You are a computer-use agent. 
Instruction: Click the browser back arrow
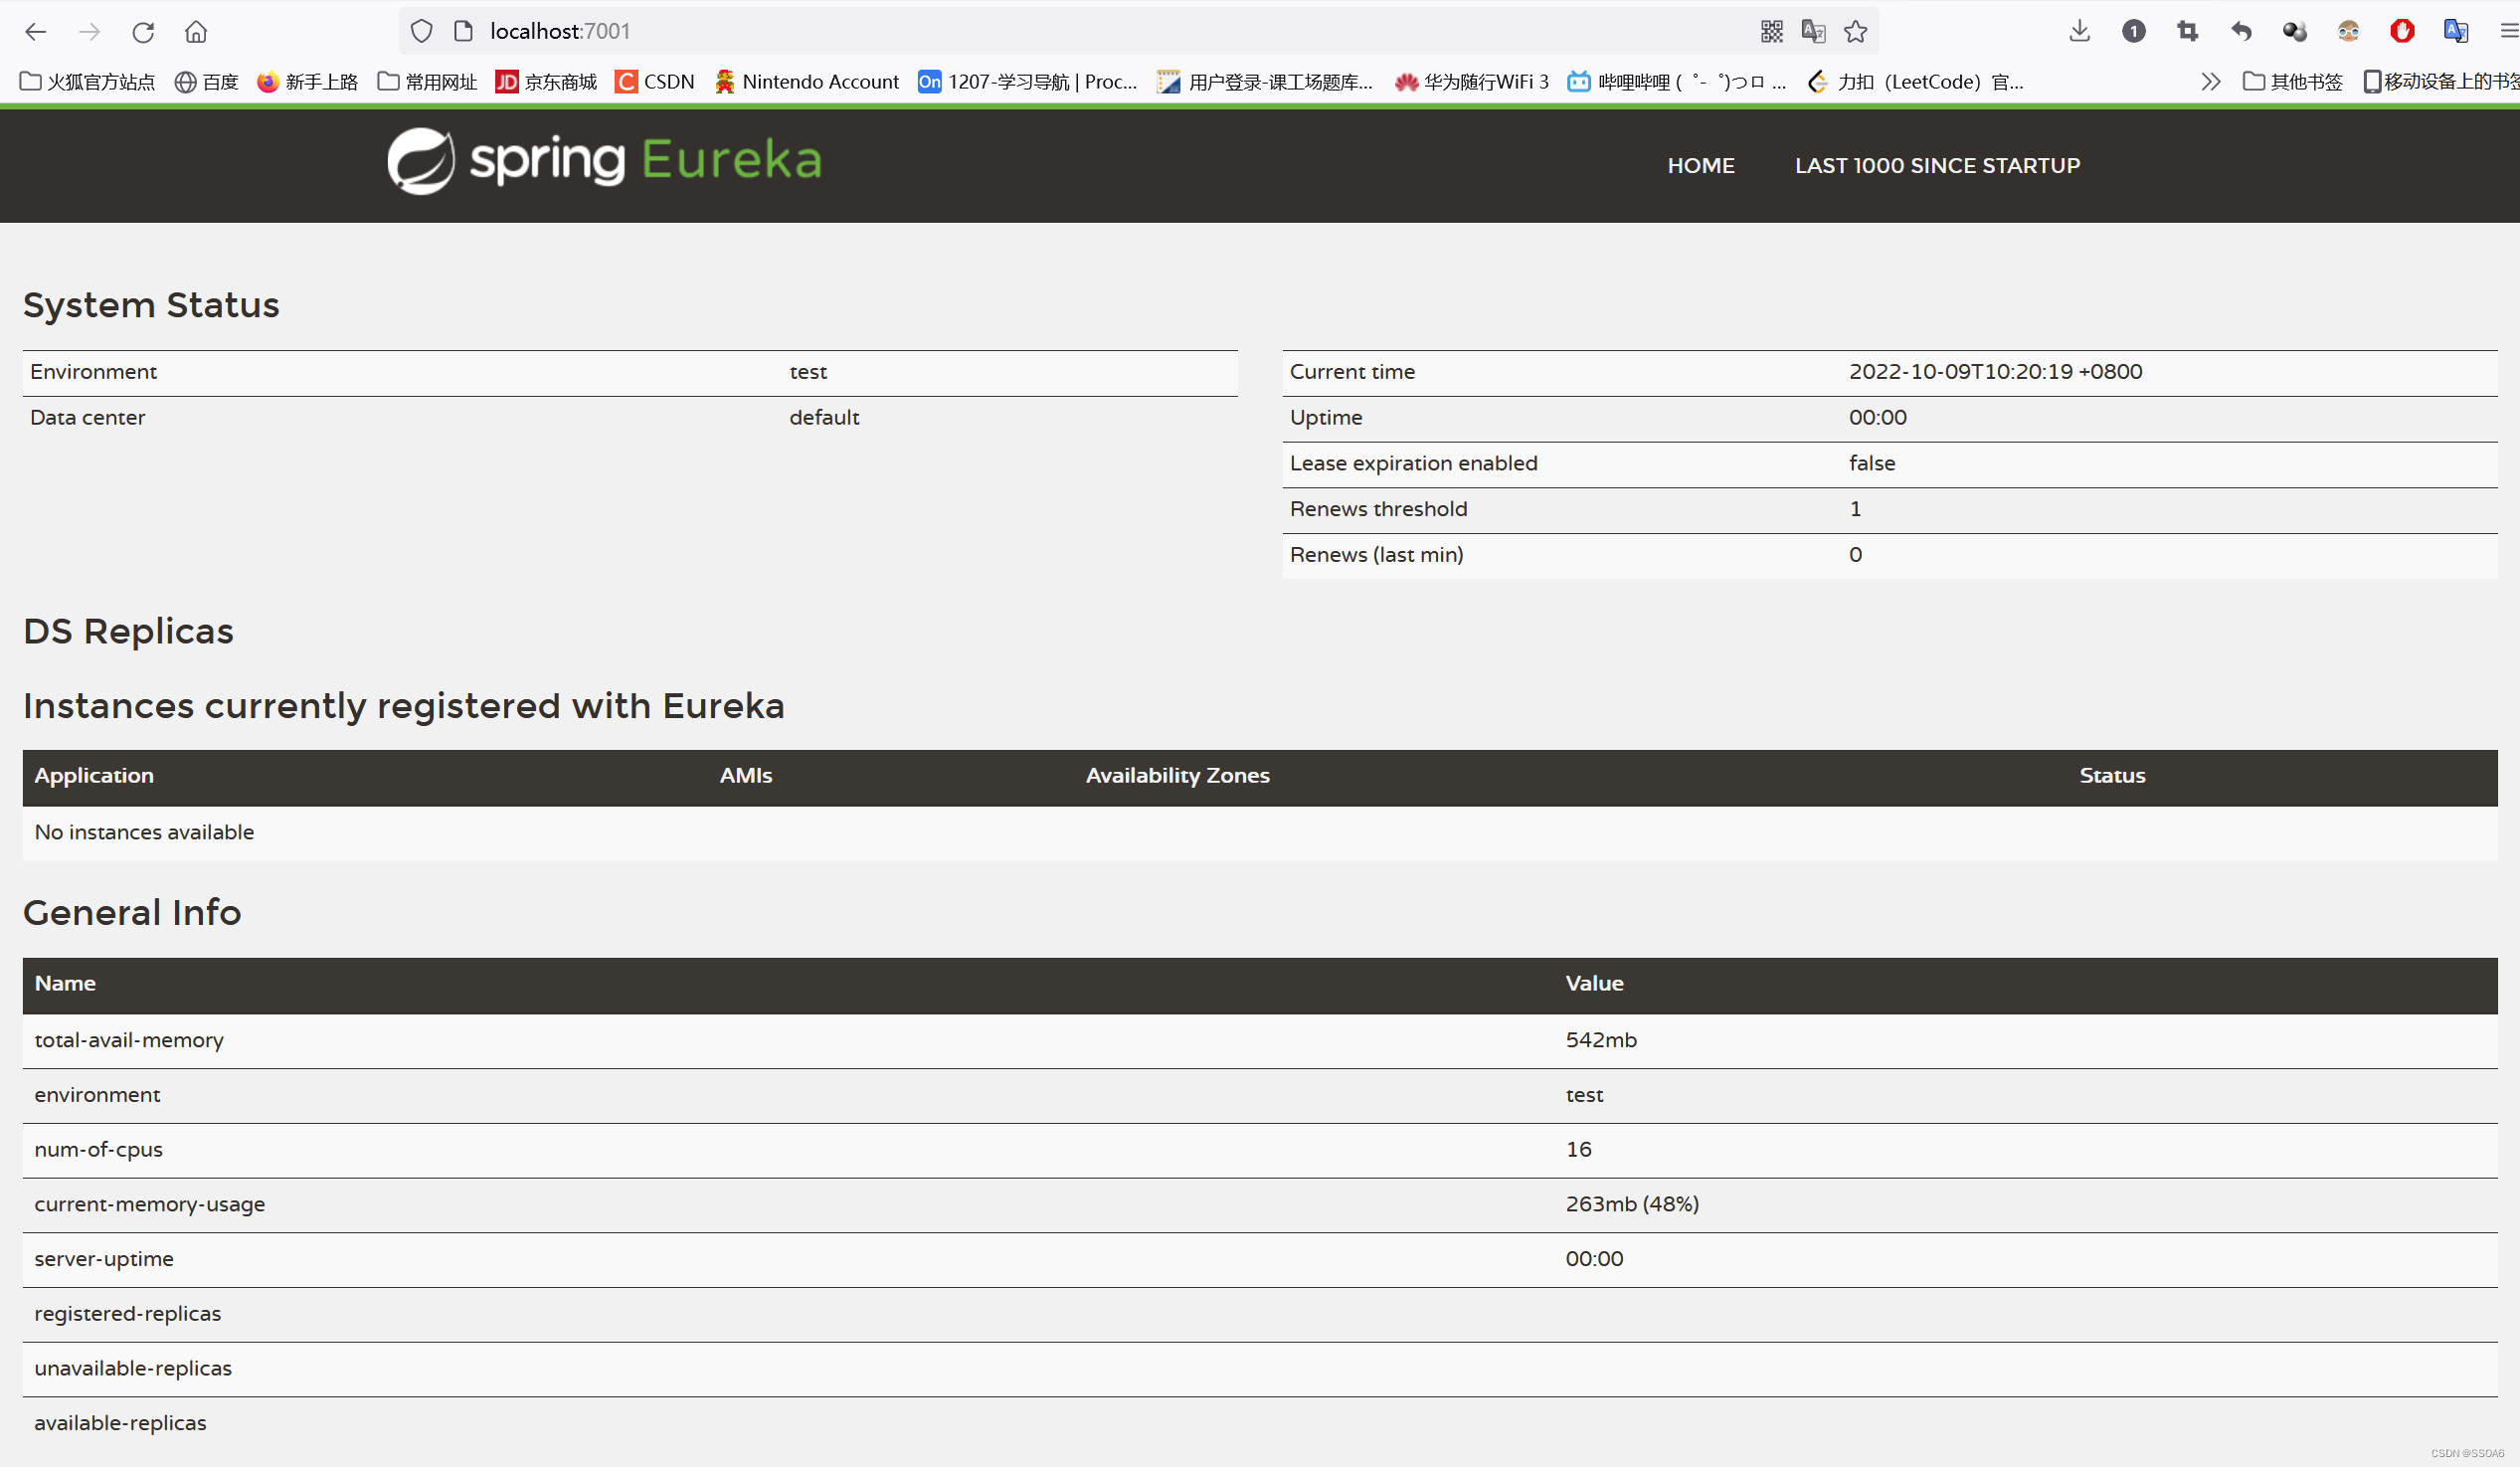(36, 32)
